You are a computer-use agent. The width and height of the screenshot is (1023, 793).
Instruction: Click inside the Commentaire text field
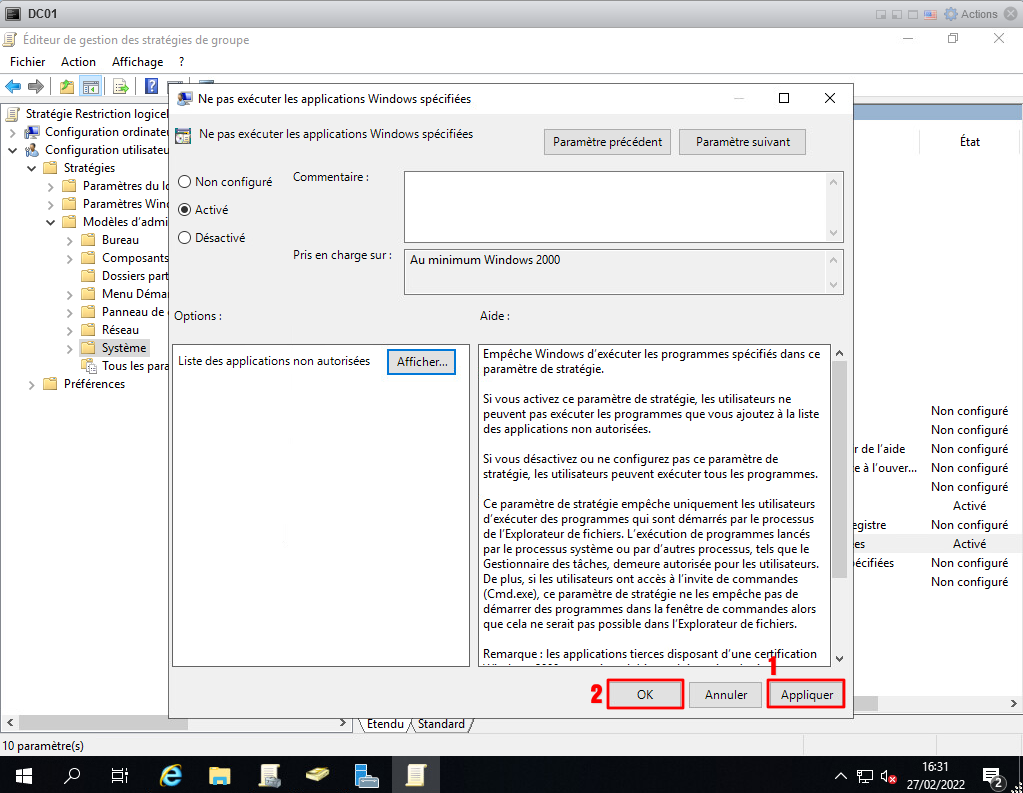coord(615,206)
